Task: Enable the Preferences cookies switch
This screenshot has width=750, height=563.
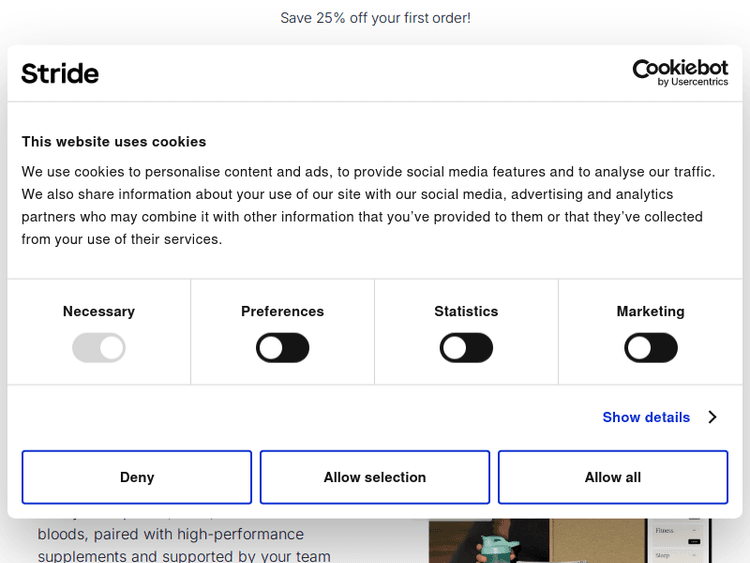Action: tap(282, 348)
